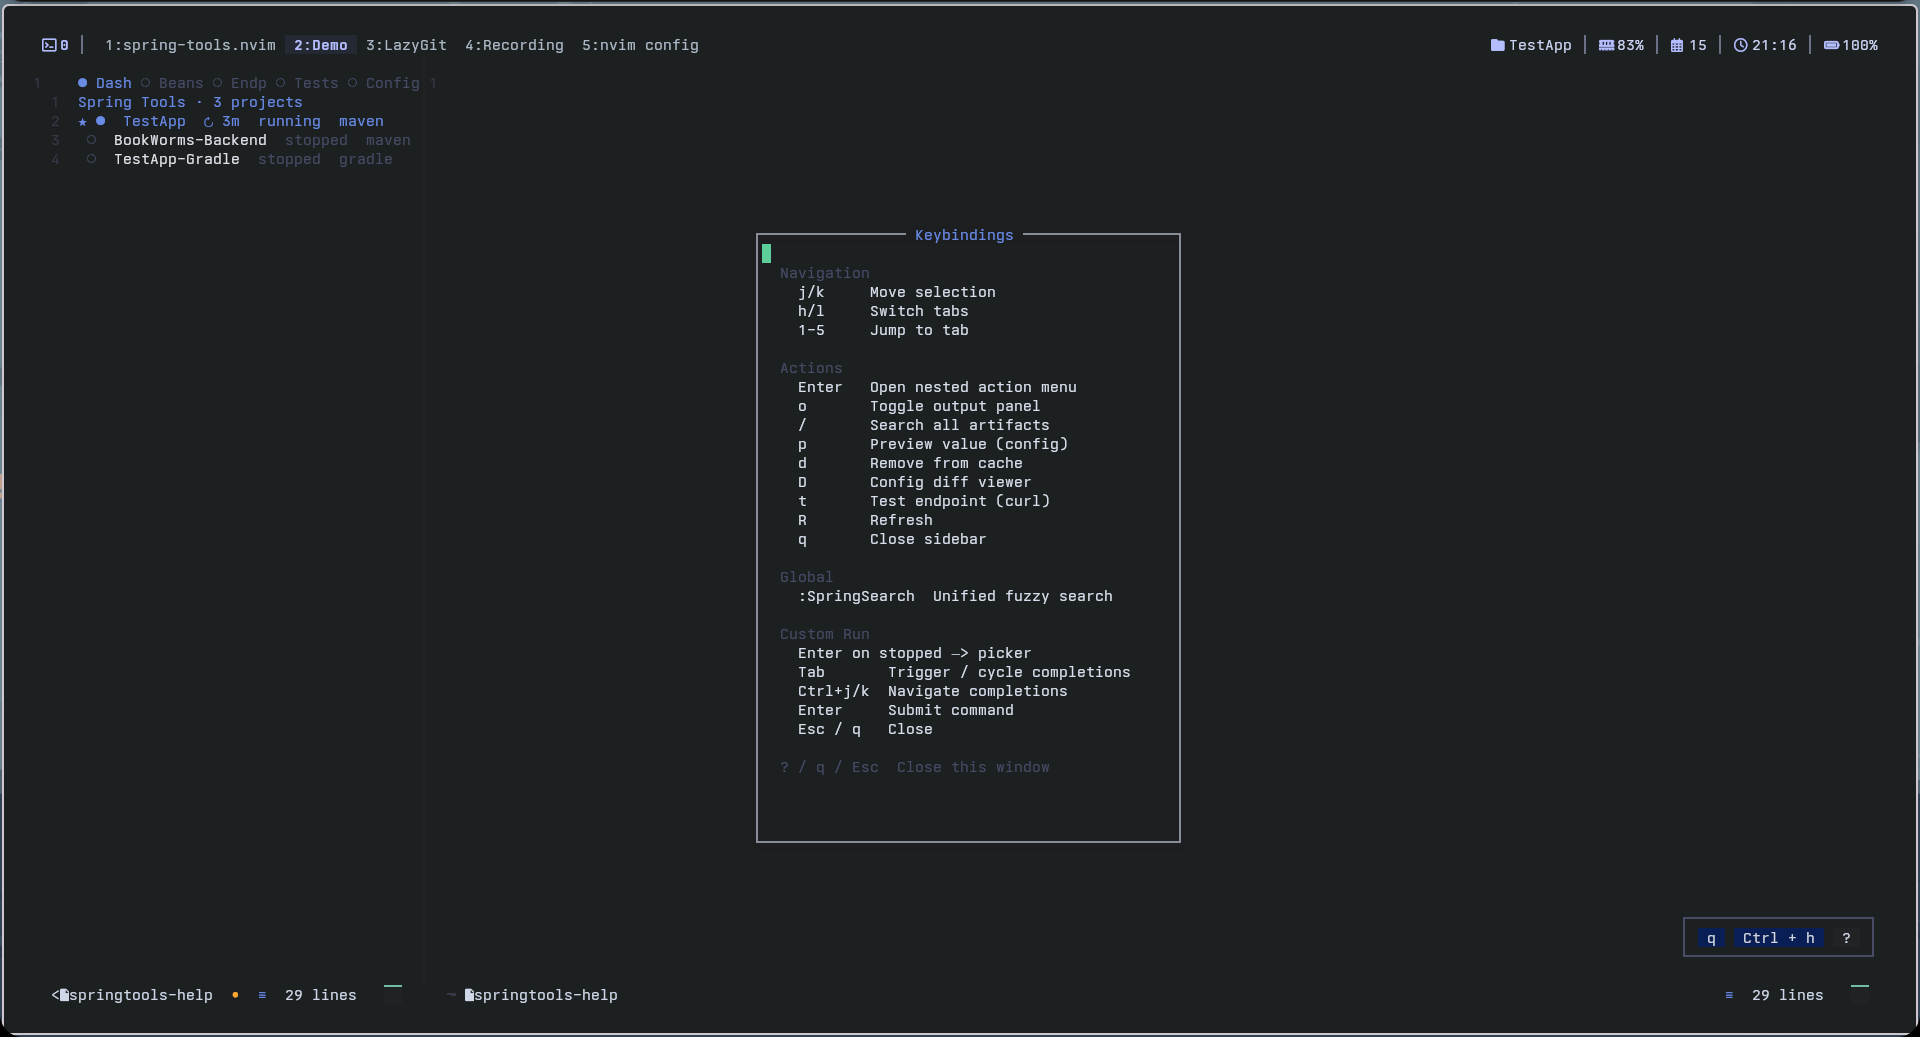Image resolution: width=1920 pixels, height=1037 pixels.
Task: Click 'Remove from cache' entry
Action: click(946, 463)
